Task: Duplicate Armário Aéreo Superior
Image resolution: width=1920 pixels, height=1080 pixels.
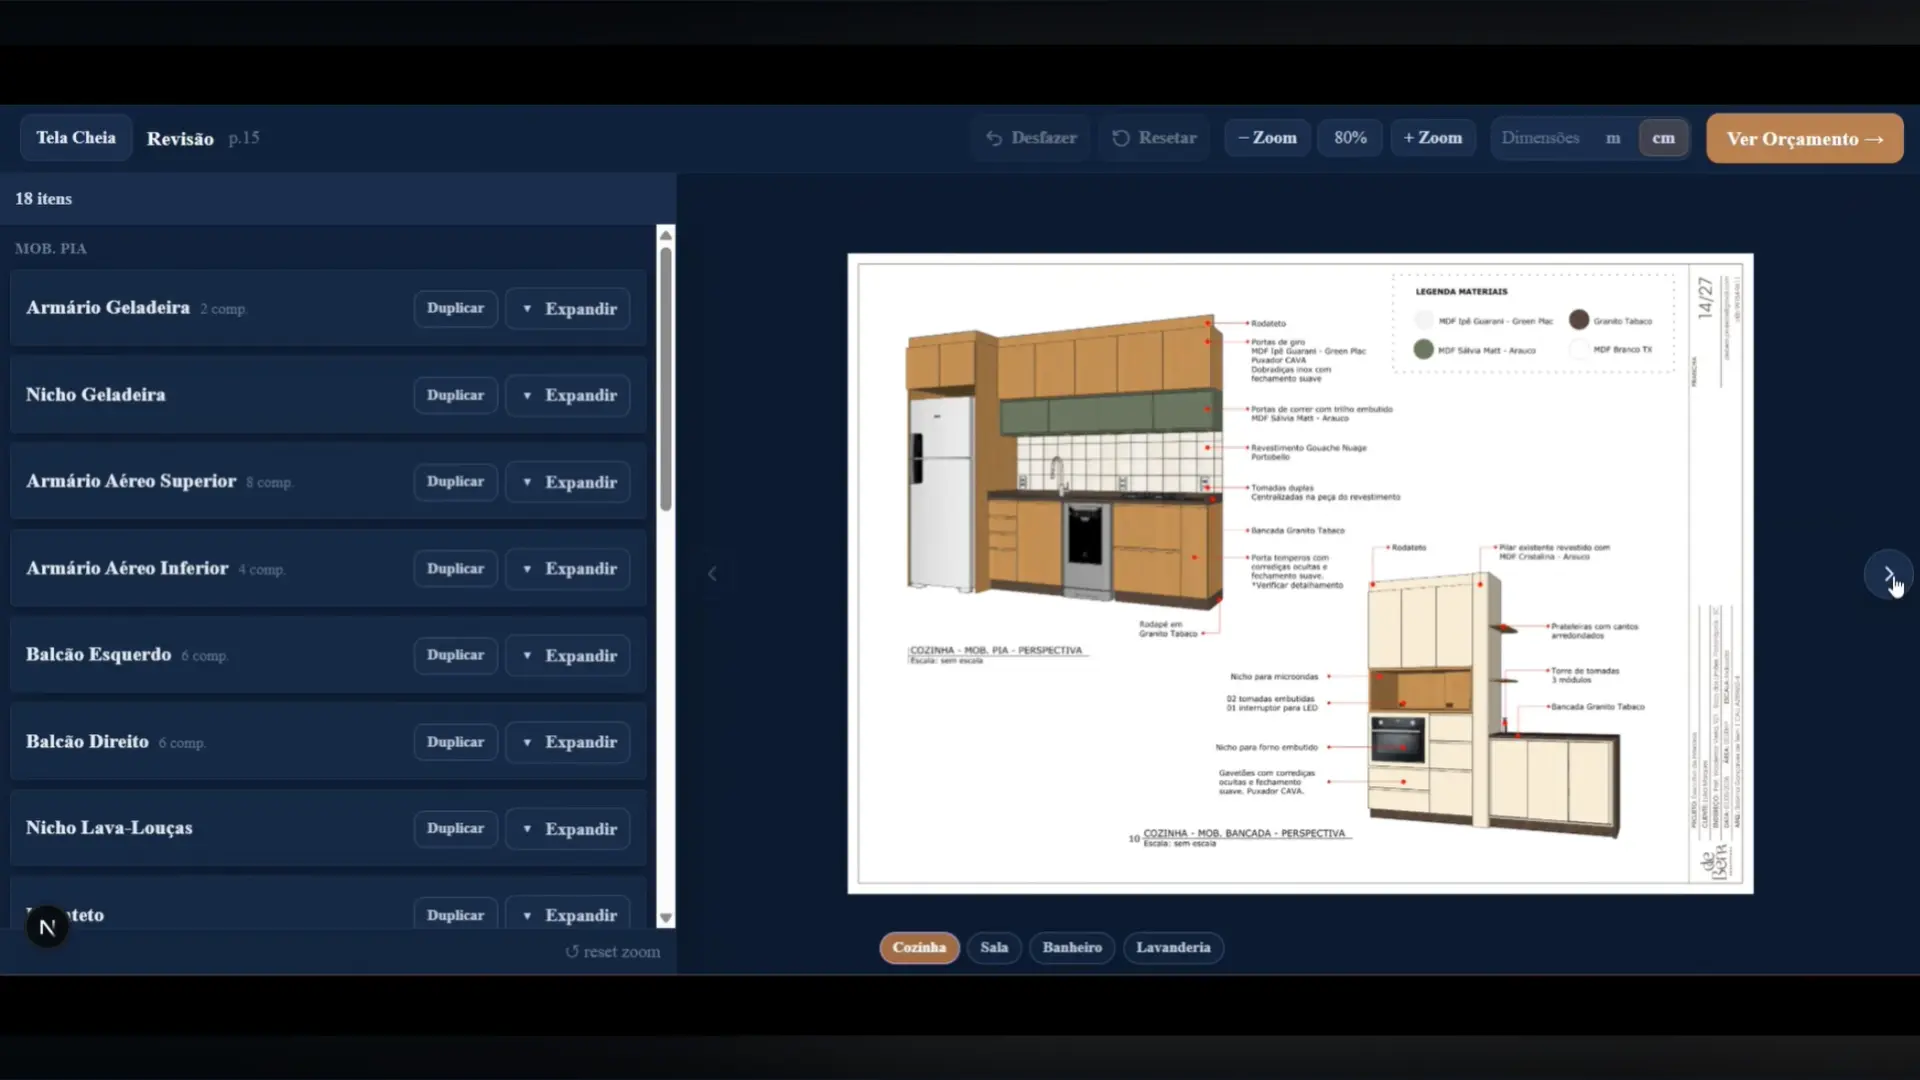Action: tap(455, 481)
